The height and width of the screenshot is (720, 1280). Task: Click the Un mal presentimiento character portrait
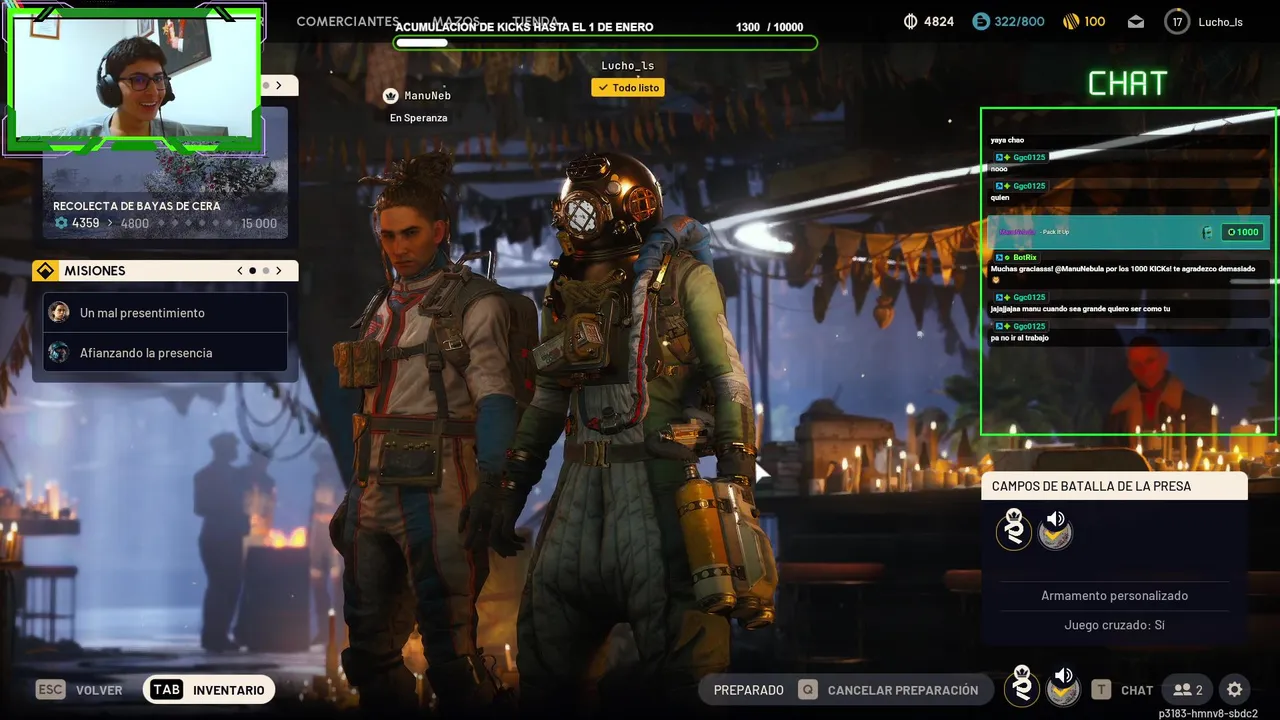[59, 312]
